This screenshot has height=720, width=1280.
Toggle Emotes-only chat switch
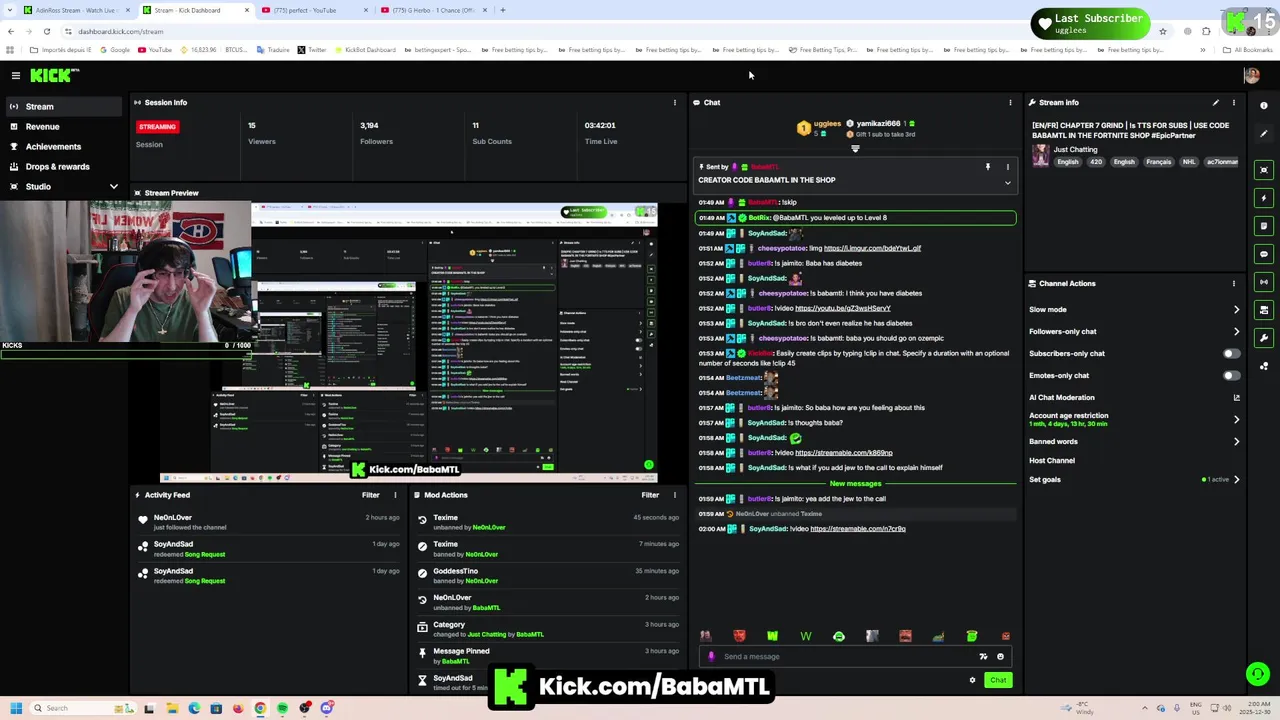point(1231,375)
